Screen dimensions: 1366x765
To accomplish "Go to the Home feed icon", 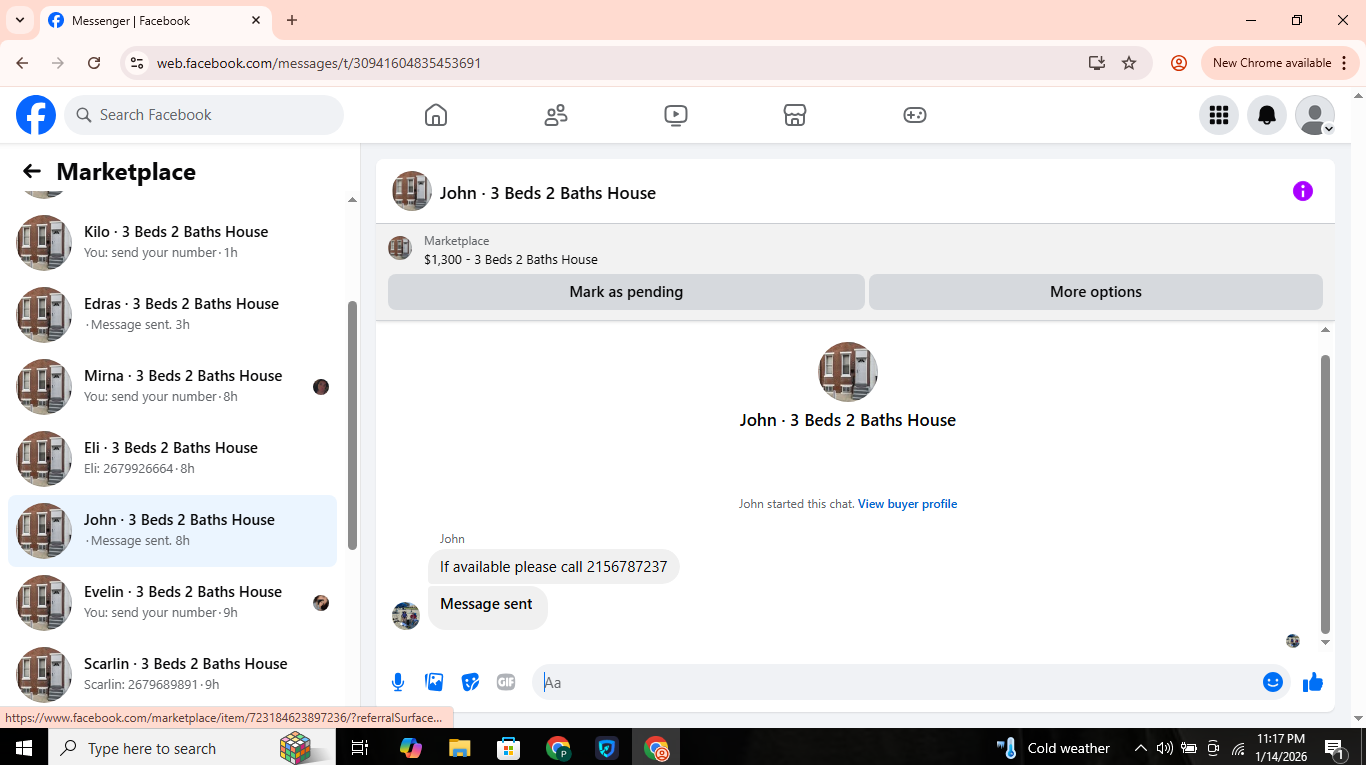I will tap(436, 115).
